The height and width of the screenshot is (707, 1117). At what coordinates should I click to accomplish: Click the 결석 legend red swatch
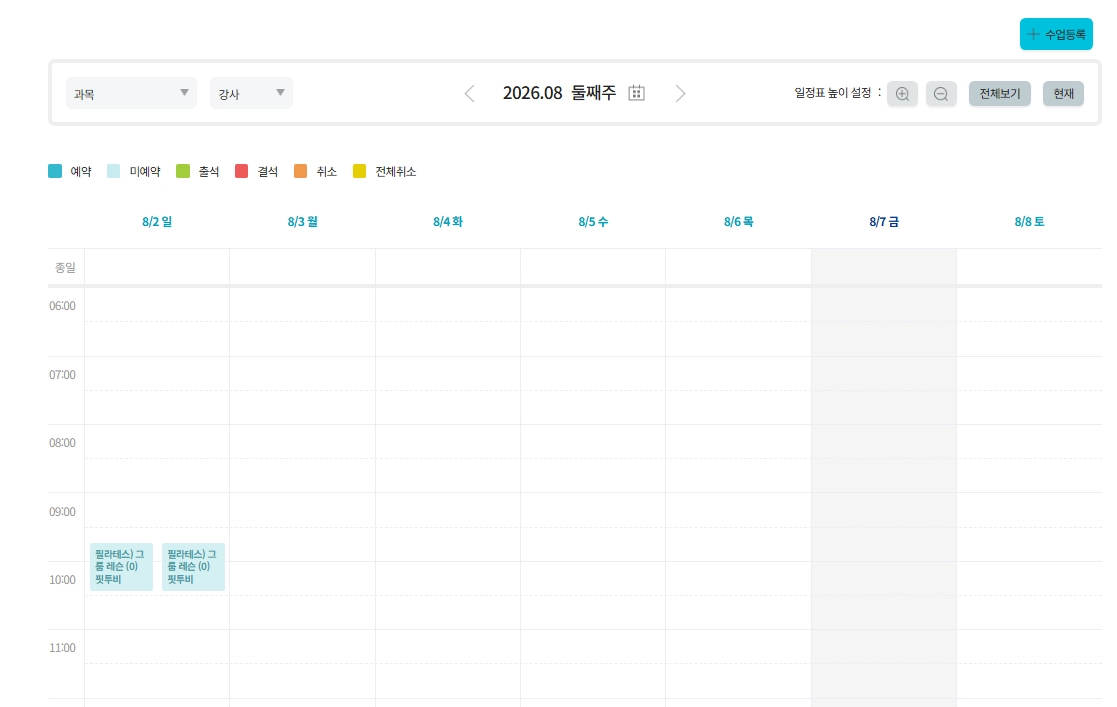click(241, 171)
